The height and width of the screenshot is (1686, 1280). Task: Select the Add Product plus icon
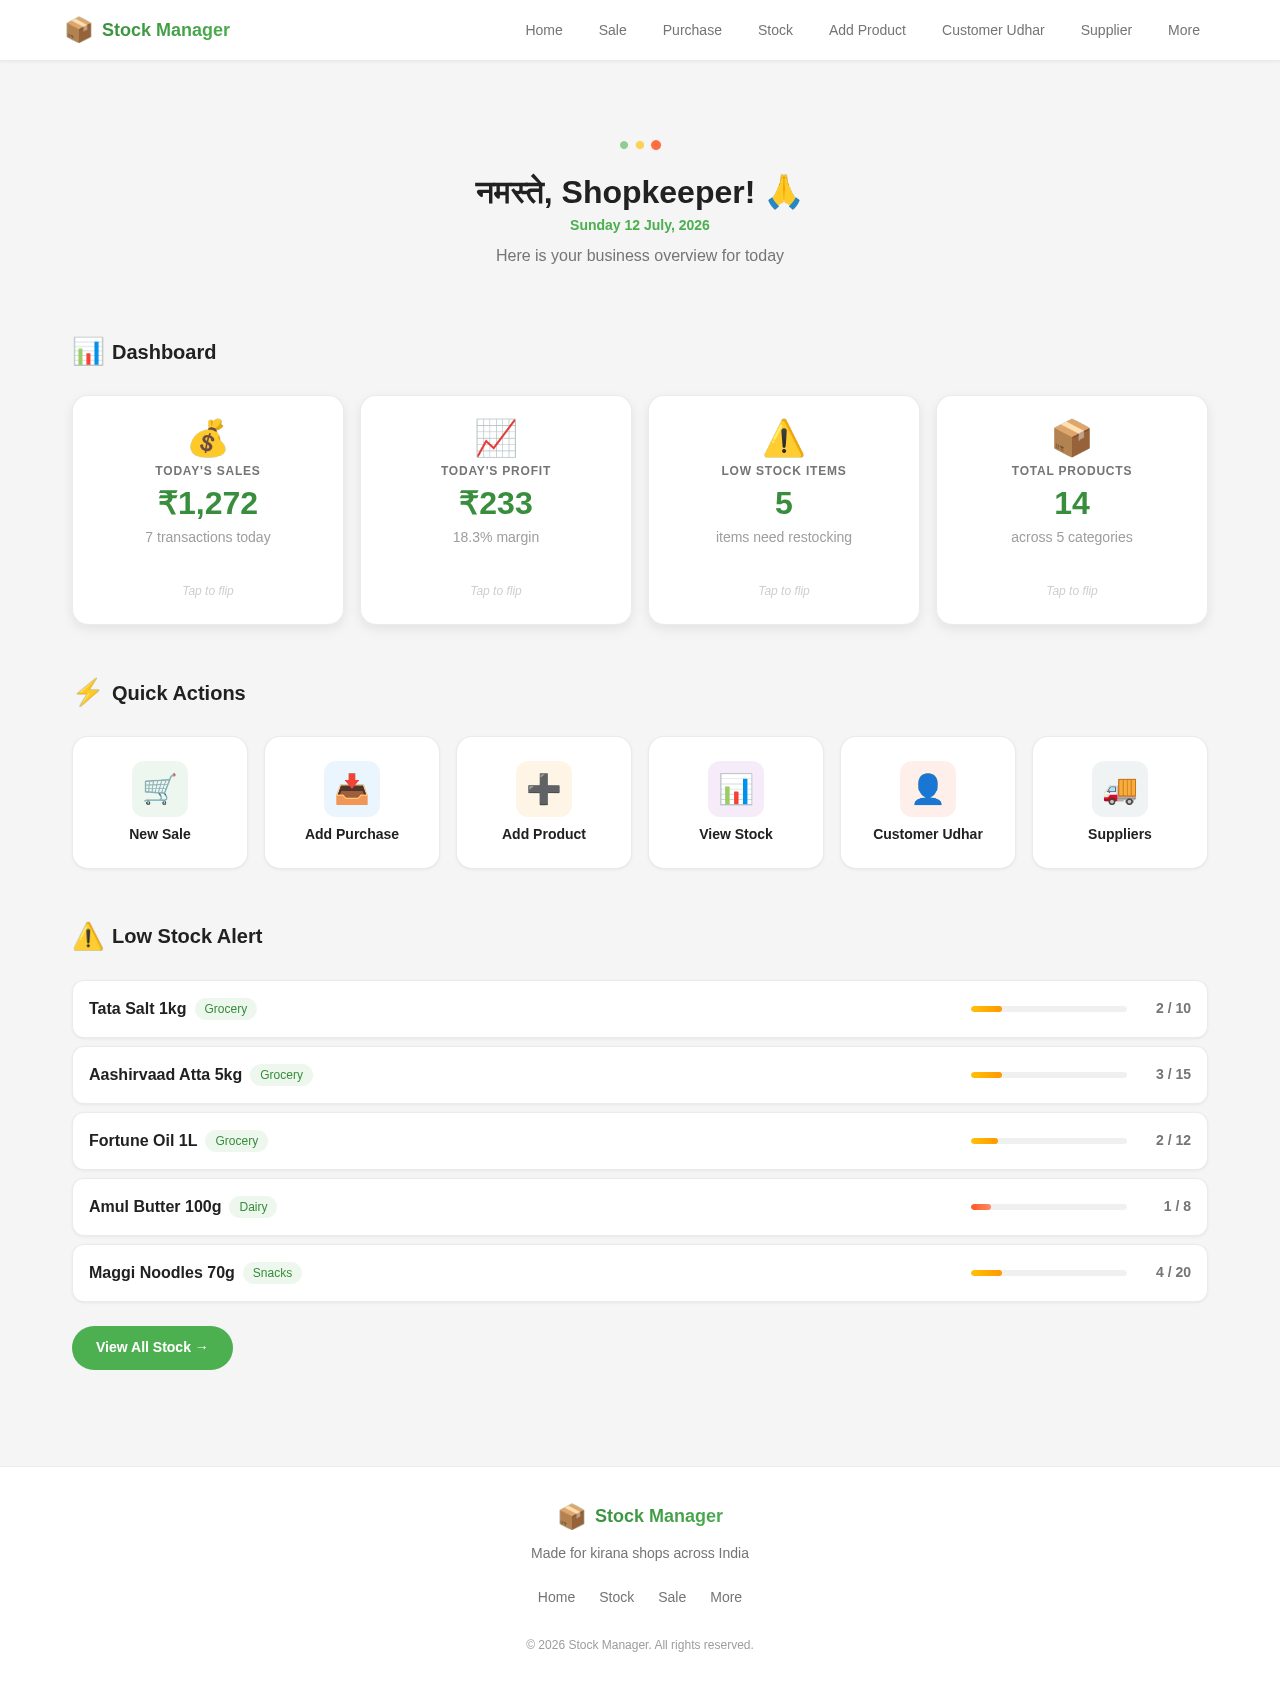(x=544, y=789)
